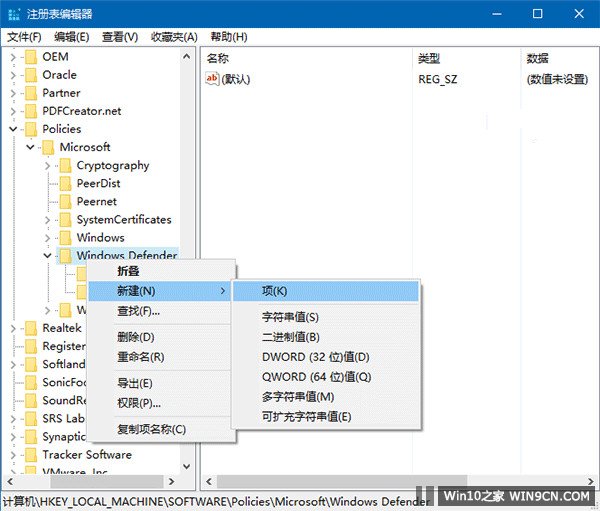Click the PDFCreator.net folder icon
This screenshot has width=600, height=511.
(30, 111)
